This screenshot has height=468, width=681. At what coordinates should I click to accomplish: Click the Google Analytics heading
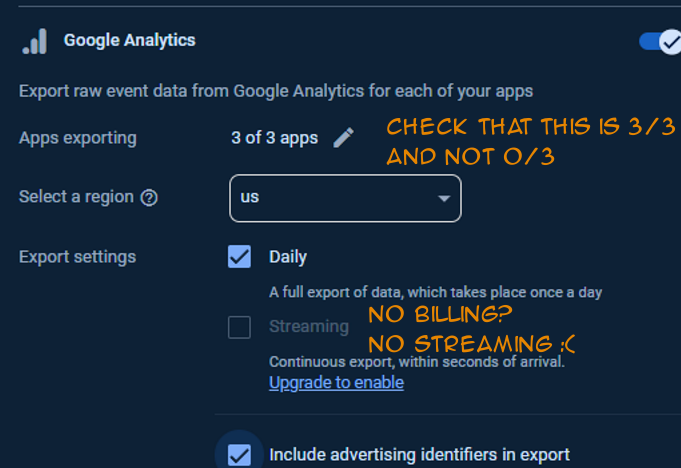click(129, 40)
